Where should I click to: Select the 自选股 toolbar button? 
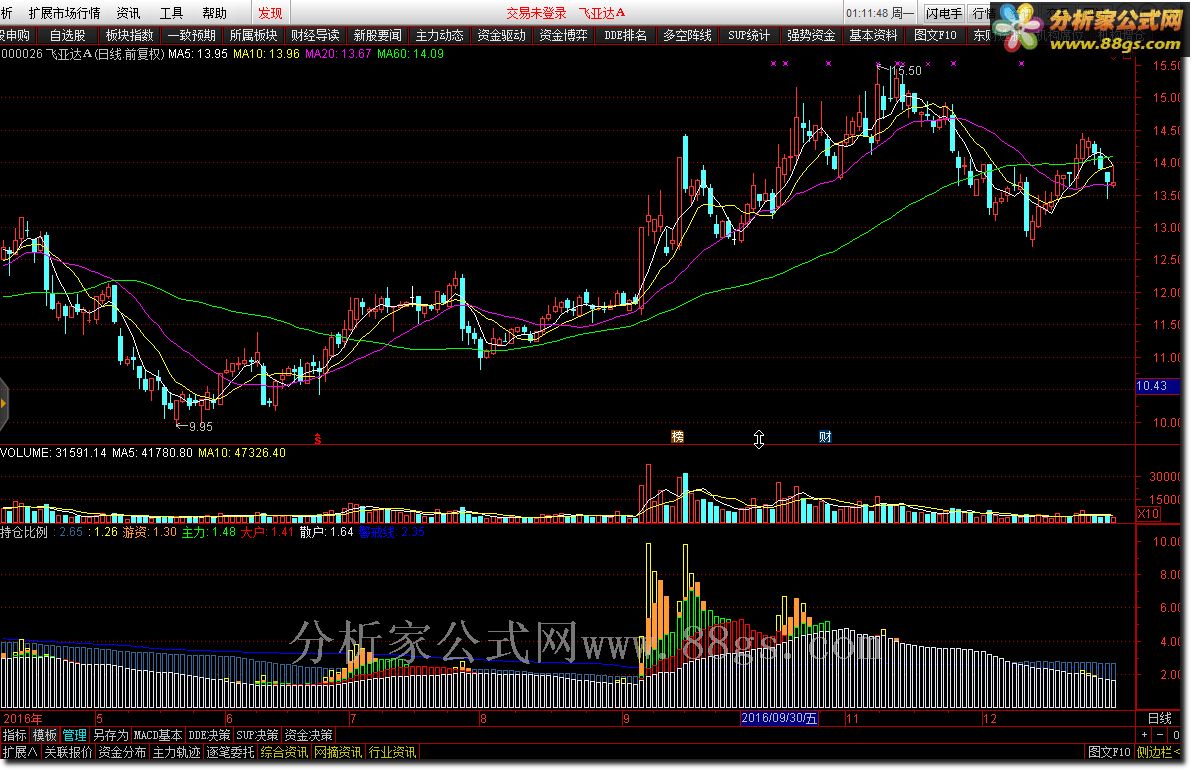click(68, 35)
